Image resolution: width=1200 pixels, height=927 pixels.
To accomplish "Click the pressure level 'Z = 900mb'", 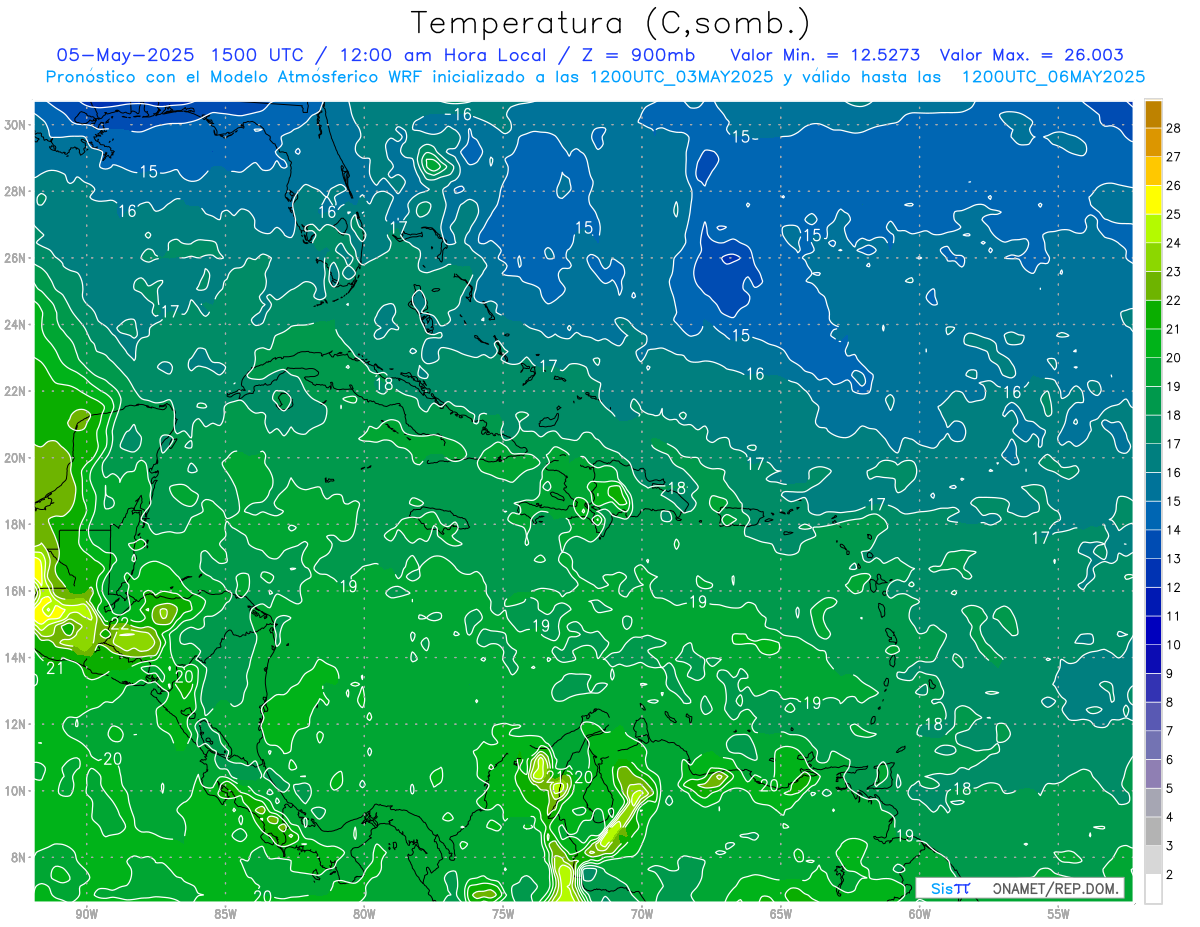I will coord(636,55).
